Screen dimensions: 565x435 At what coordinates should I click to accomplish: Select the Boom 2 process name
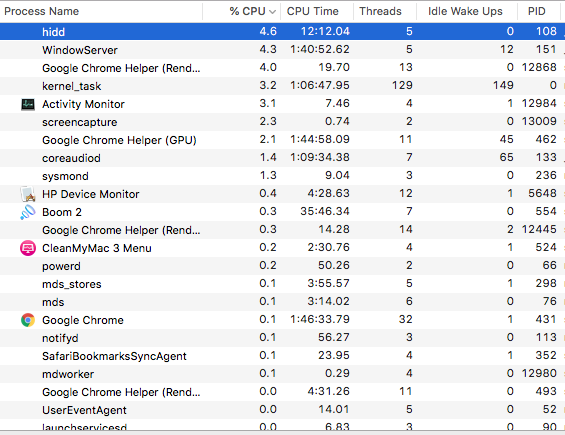[62, 212]
